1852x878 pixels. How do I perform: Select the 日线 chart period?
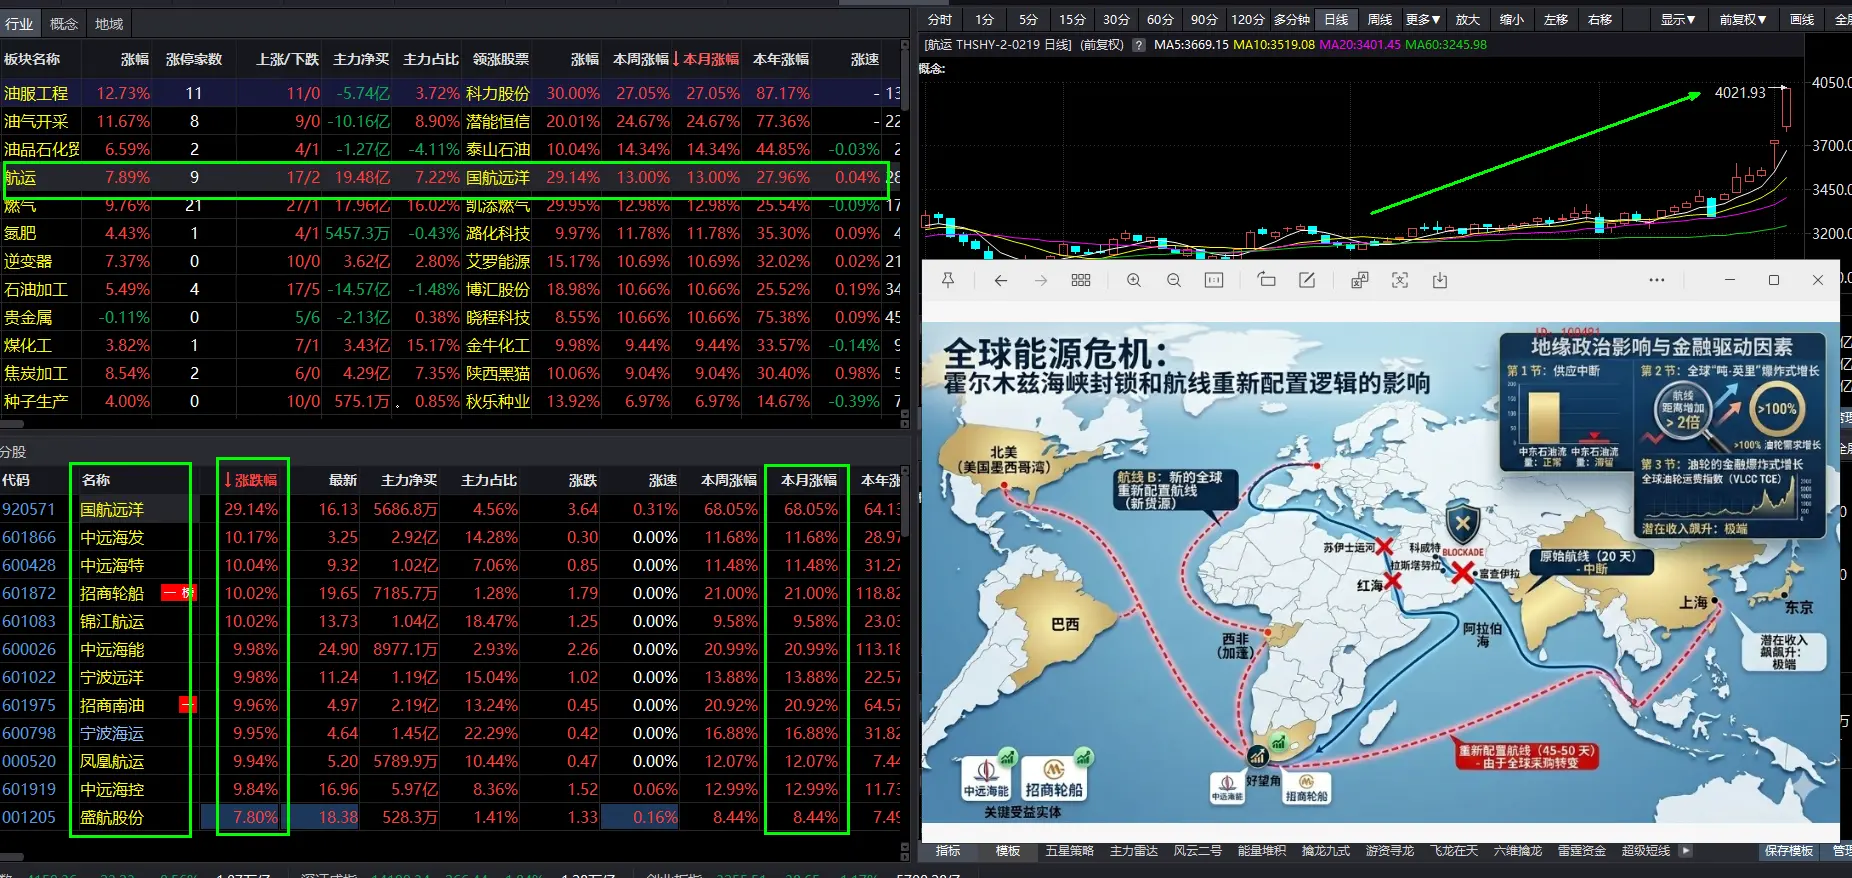[x=1336, y=20]
